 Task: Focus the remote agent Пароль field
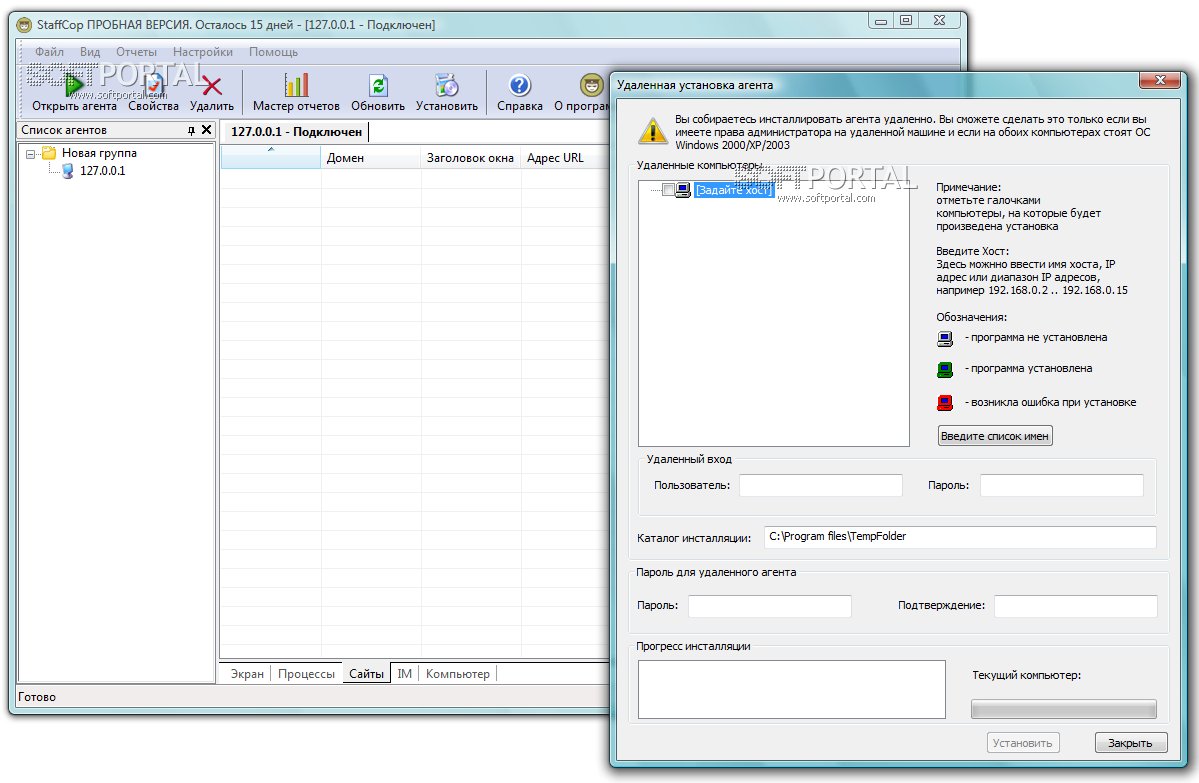coord(769,606)
